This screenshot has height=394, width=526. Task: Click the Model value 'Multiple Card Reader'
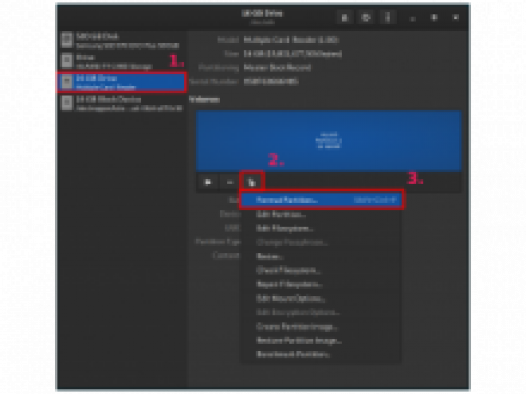click(291, 40)
